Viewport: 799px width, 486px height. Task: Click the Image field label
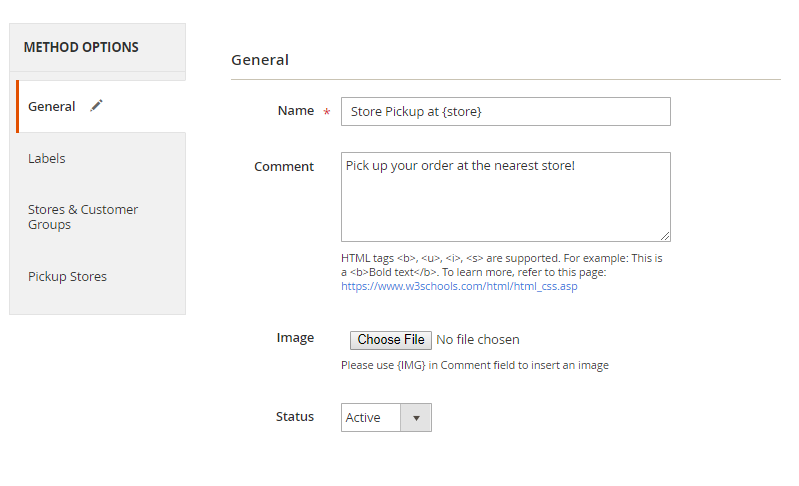coord(295,338)
